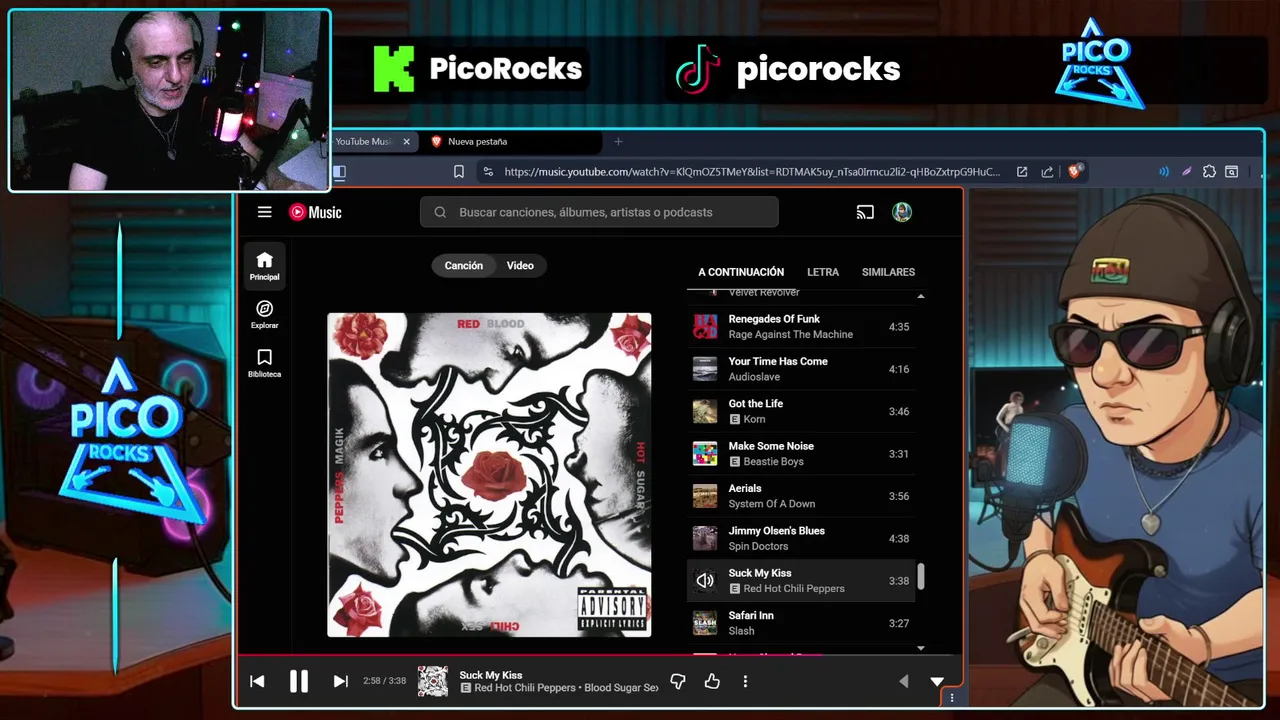Click the YouTube Music logo
This screenshot has width=1280, height=720.
click(315, 212)
